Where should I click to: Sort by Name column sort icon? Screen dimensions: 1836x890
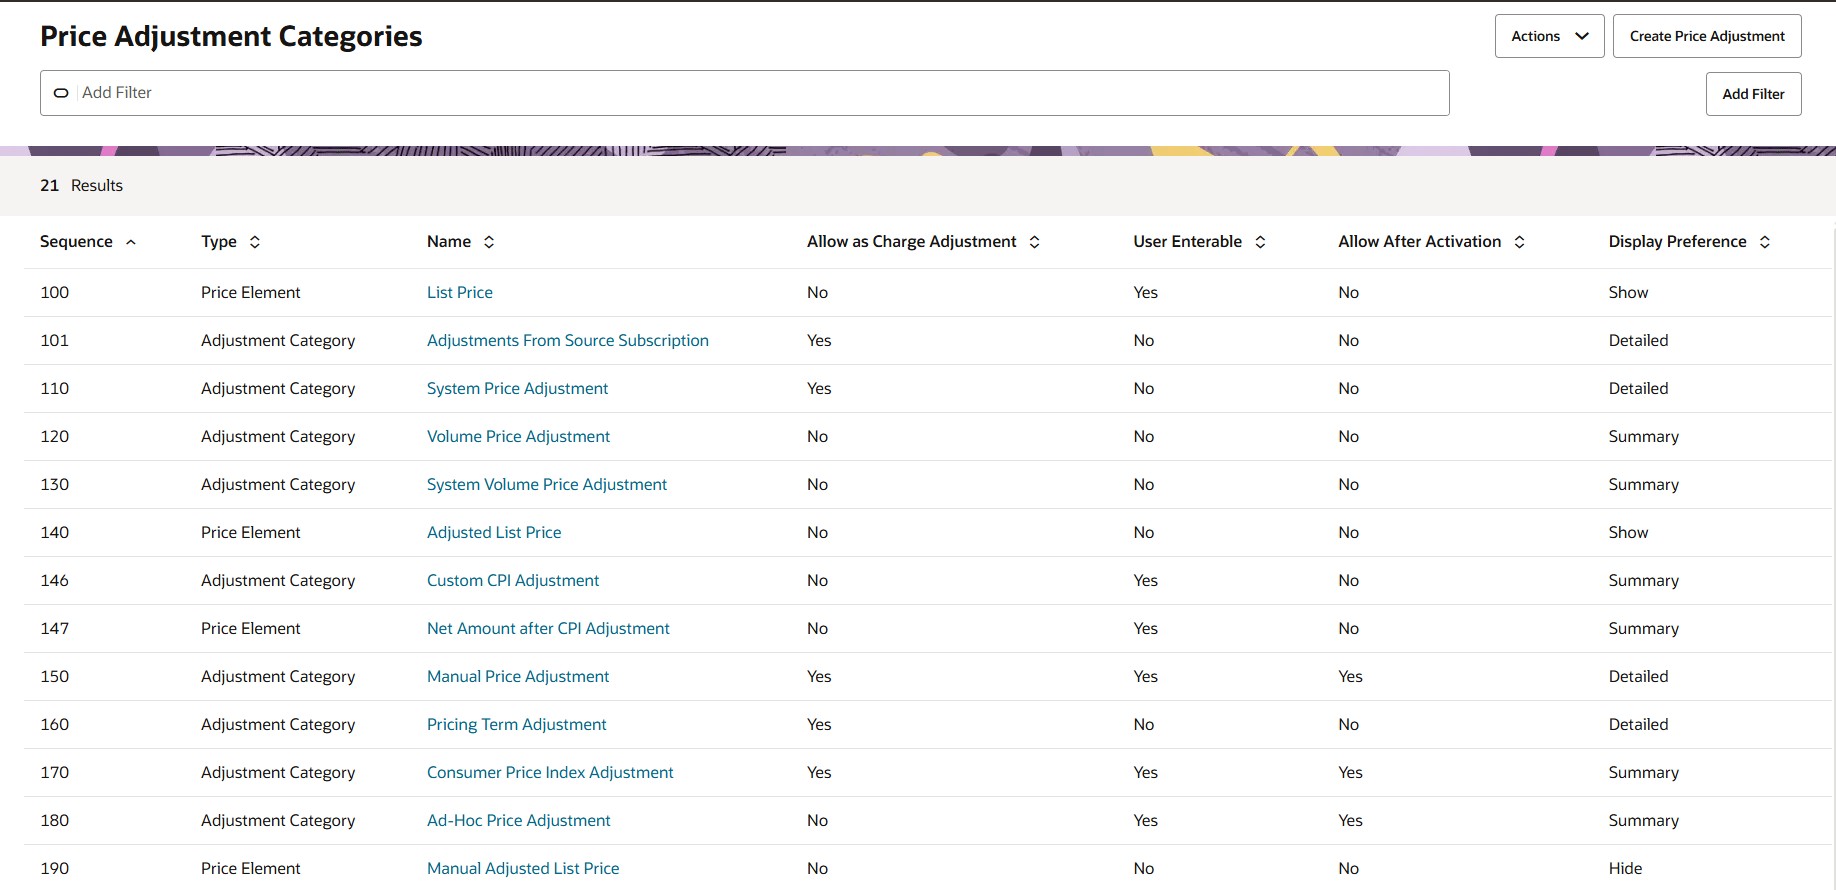(x=489, y=242)
